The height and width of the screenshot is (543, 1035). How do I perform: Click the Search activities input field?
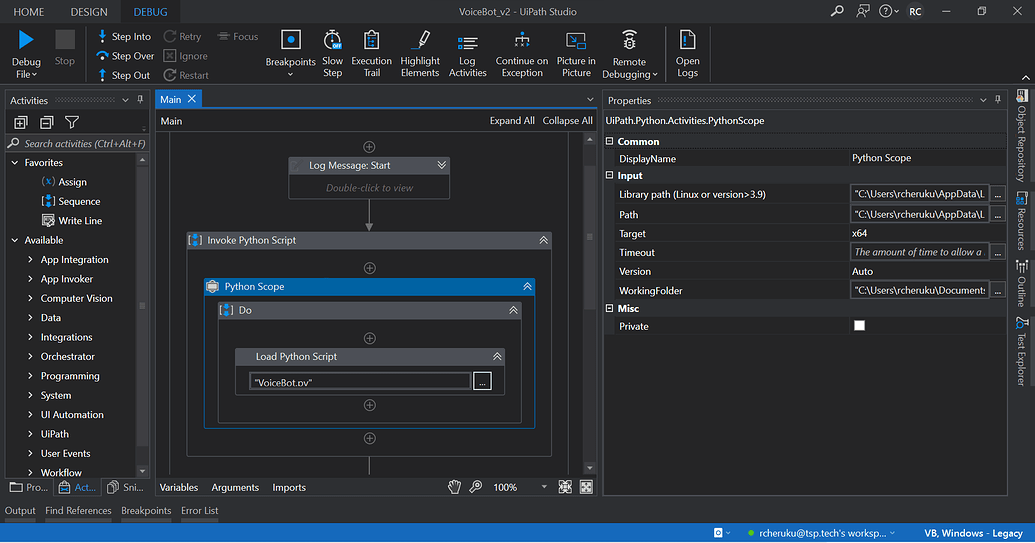[80, 144]
